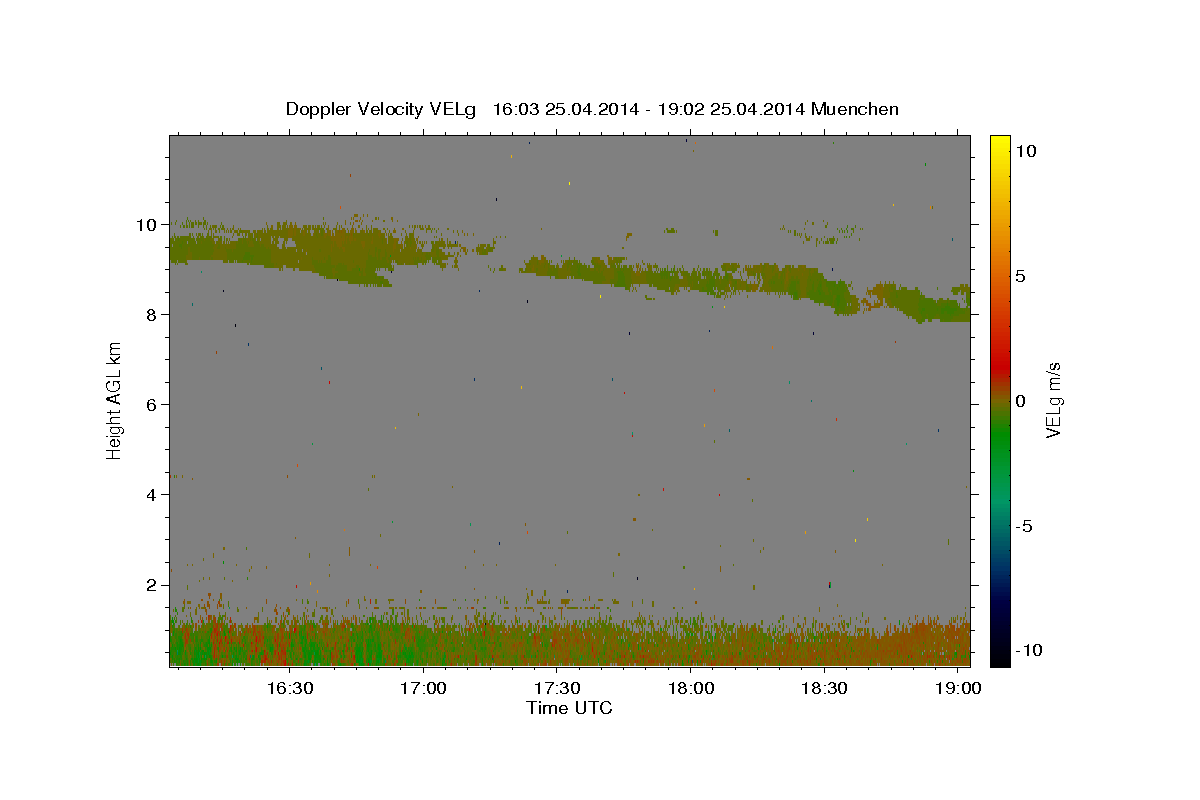This screenshot has height=800, width=1200.
Task: Click the 18:00 time tick label
Action: [x=691, y=689]
